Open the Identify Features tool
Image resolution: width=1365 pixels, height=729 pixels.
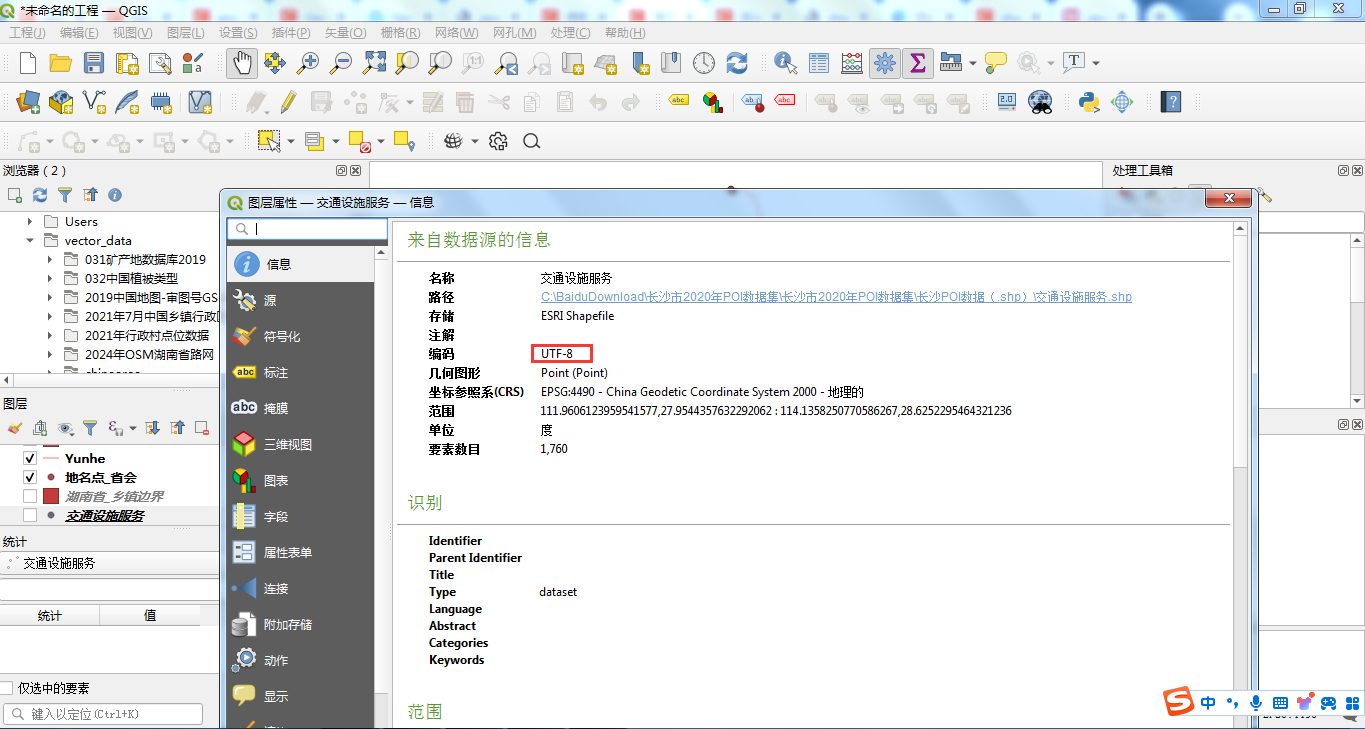point(786,63)
